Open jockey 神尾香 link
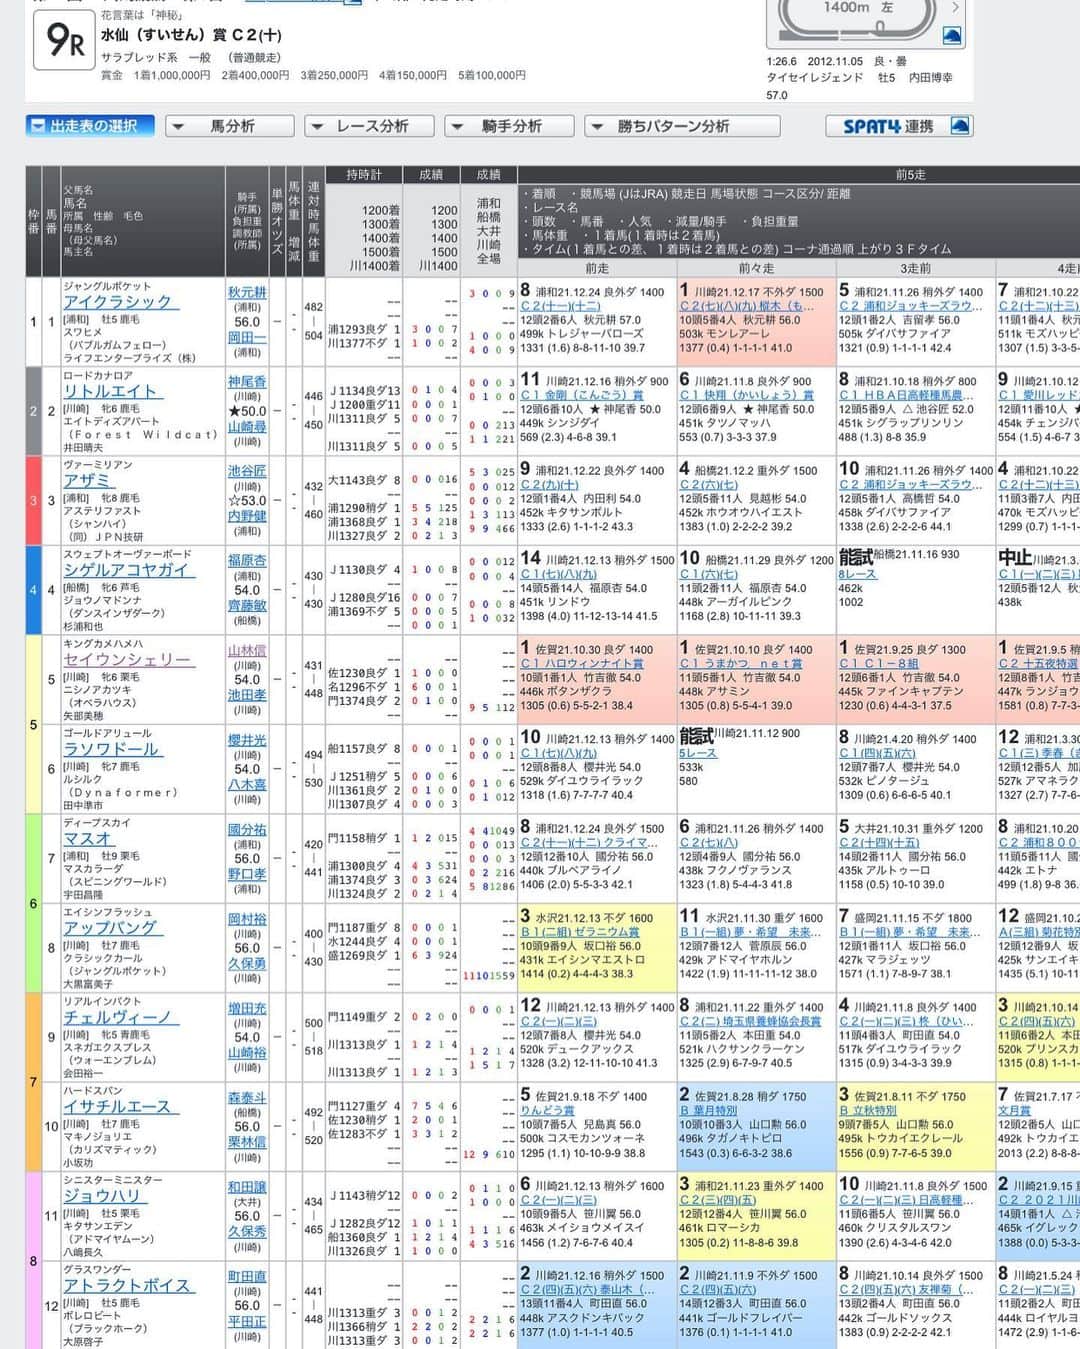 pos(247,382)
